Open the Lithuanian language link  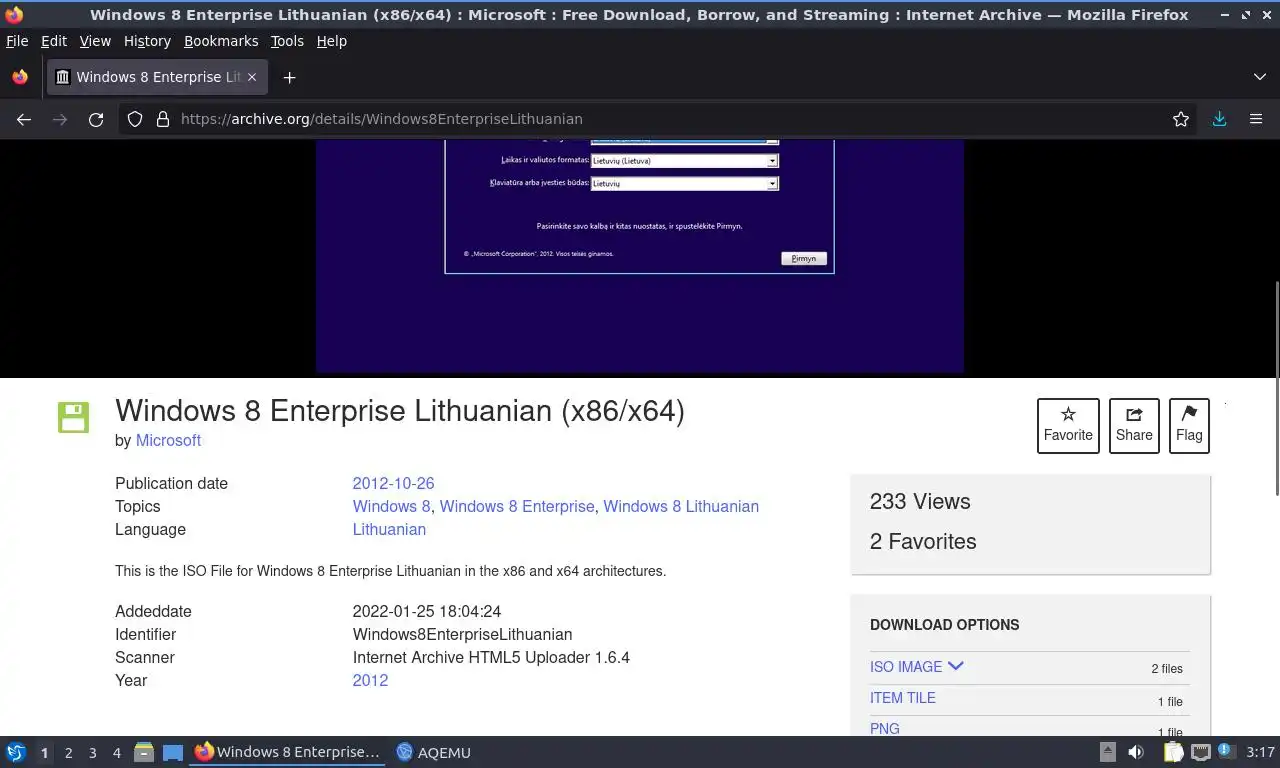tap(389, 529)
